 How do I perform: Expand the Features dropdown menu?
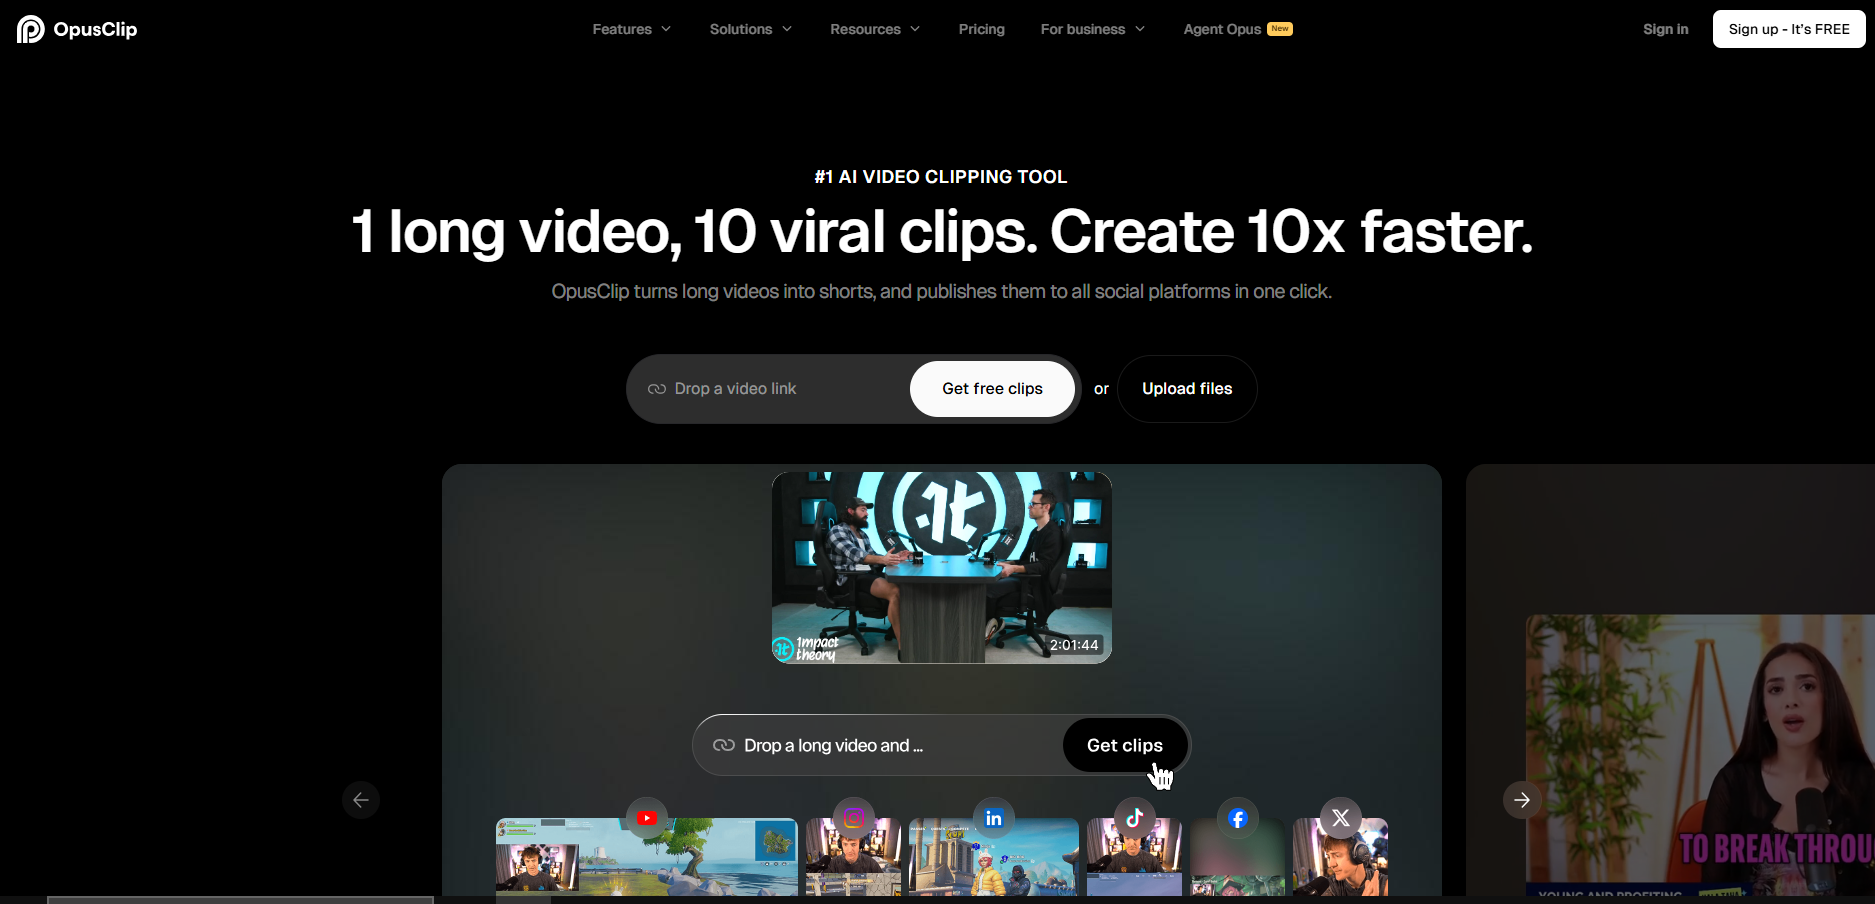(632, 29)
